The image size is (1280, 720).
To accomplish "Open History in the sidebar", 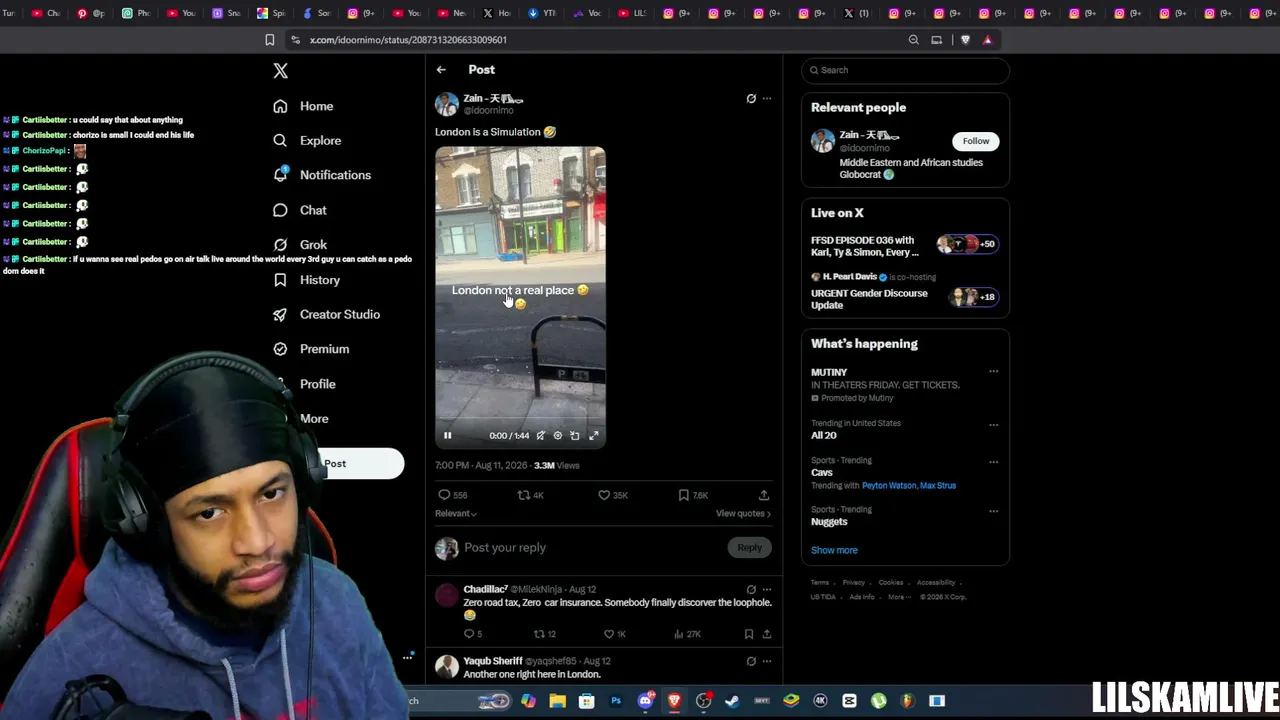I will 306,280.
